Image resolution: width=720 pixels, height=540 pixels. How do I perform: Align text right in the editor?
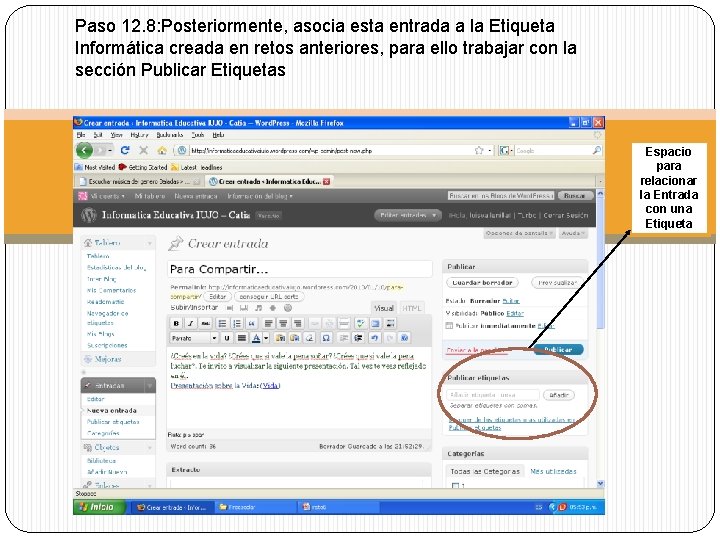(x=298, y=324)
